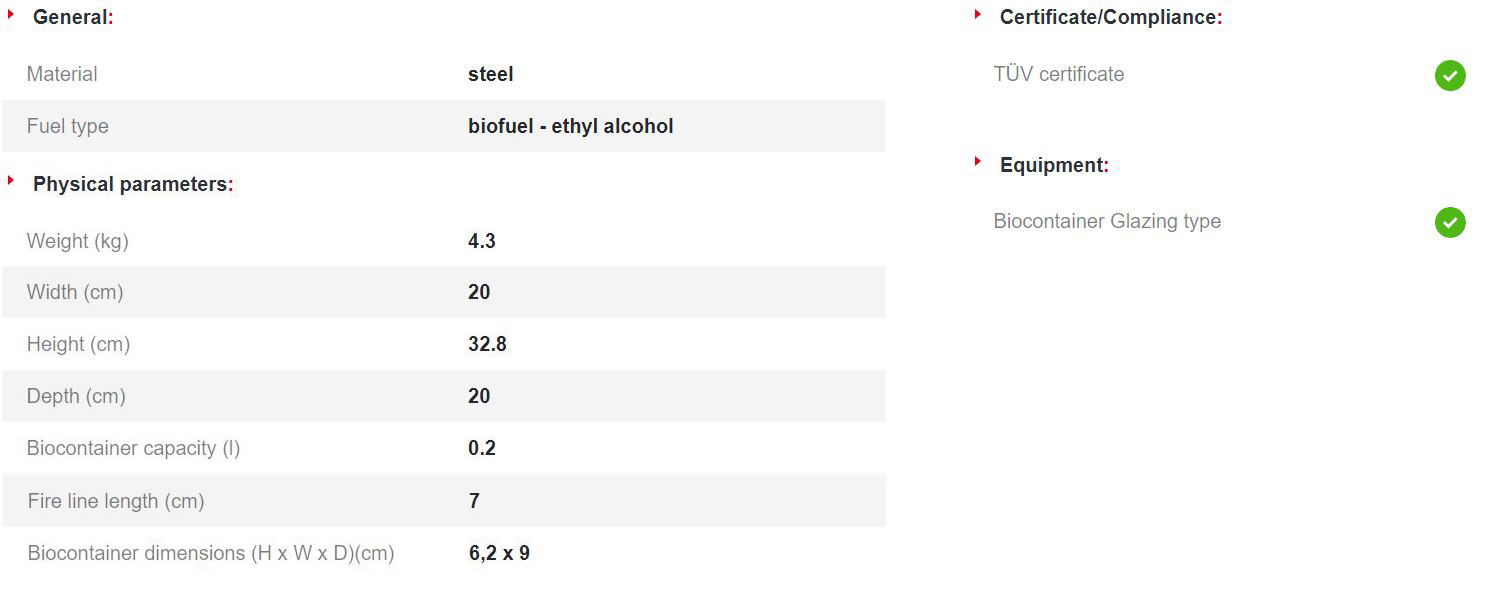Viewport: 1493px width, 601px height.
Task: Click the General section heading
Action: click(73, 17)
